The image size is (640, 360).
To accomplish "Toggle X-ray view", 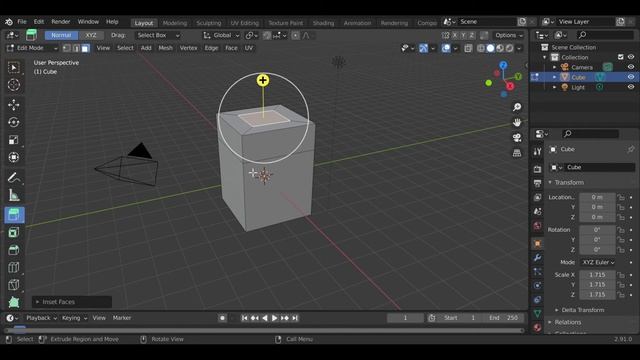I will tap(468, 48).
